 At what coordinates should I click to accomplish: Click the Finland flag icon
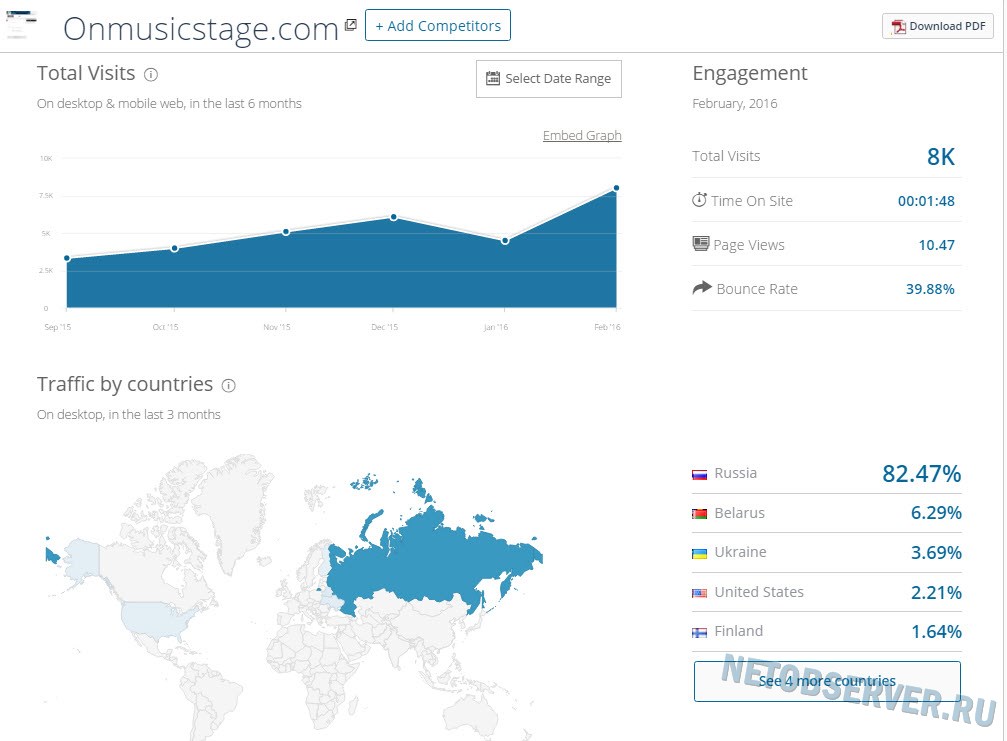(x=699, y=632)
